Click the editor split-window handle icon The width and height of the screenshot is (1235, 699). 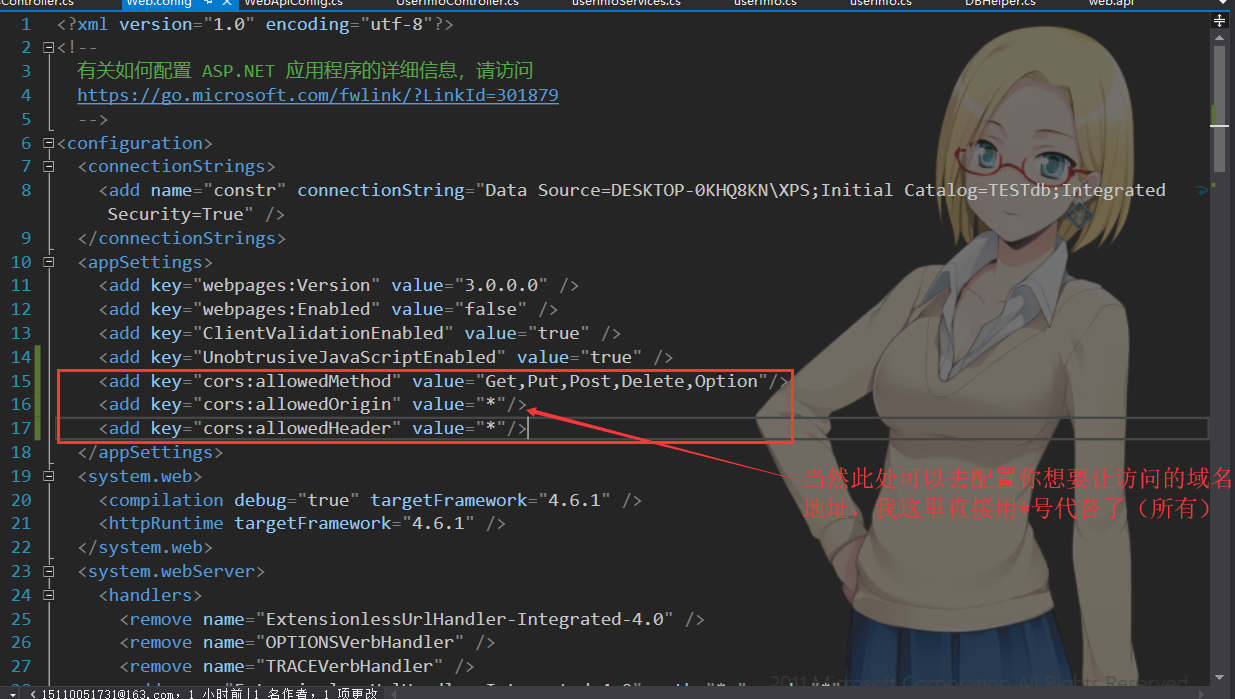pos(1220,19)
